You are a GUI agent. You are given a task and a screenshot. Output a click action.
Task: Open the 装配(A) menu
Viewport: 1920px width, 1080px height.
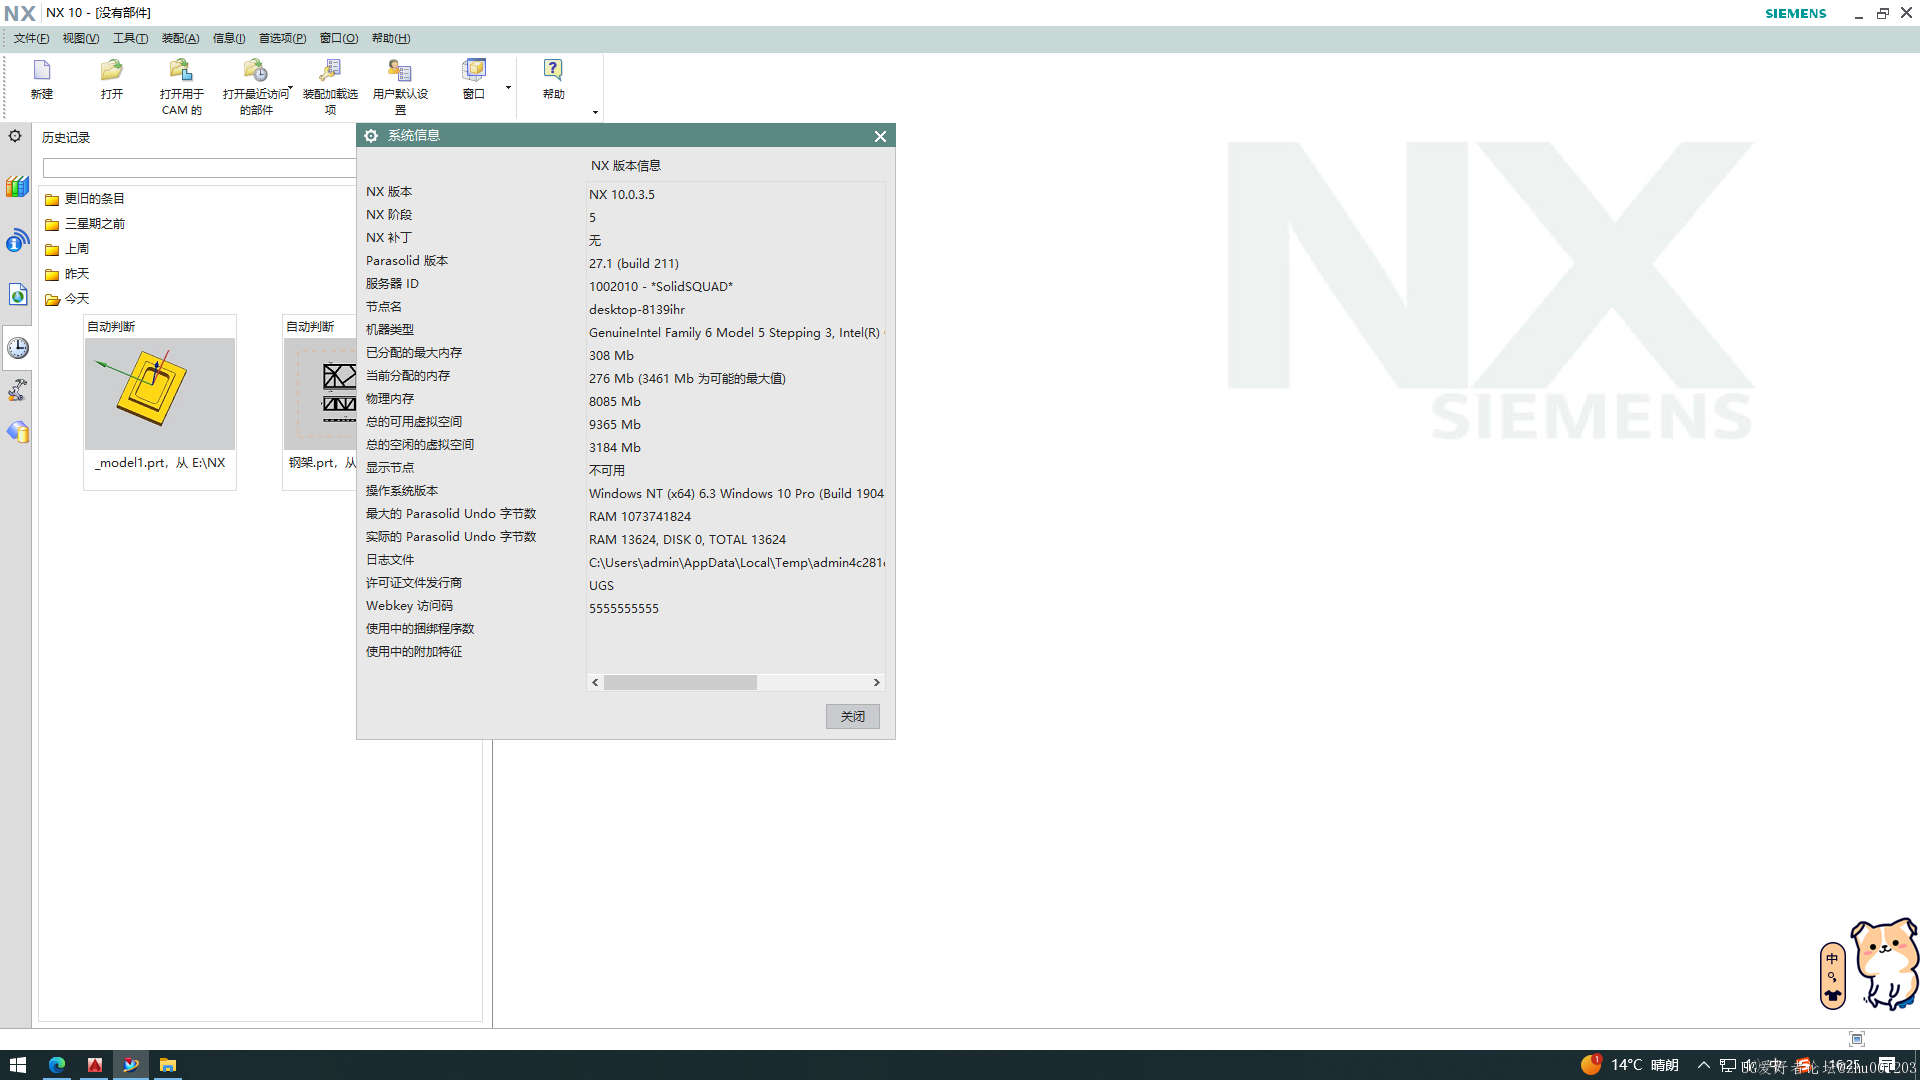click(x=180, y=38)
